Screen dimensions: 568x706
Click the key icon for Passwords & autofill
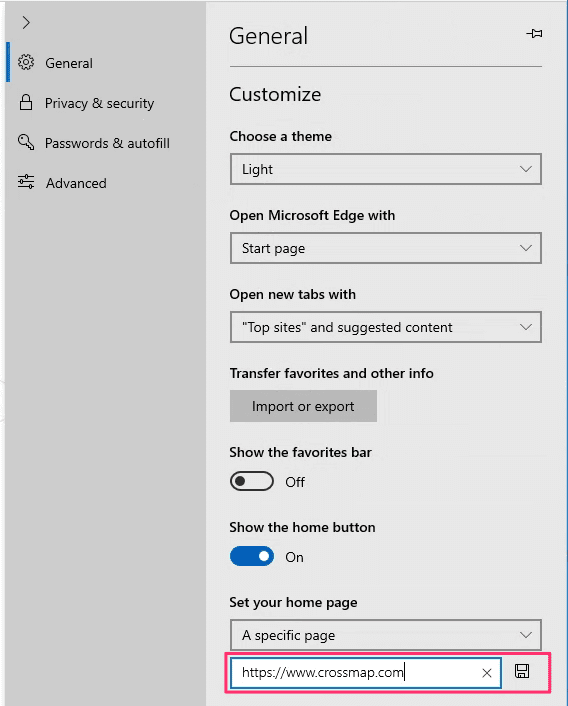(x=26, y=142)
